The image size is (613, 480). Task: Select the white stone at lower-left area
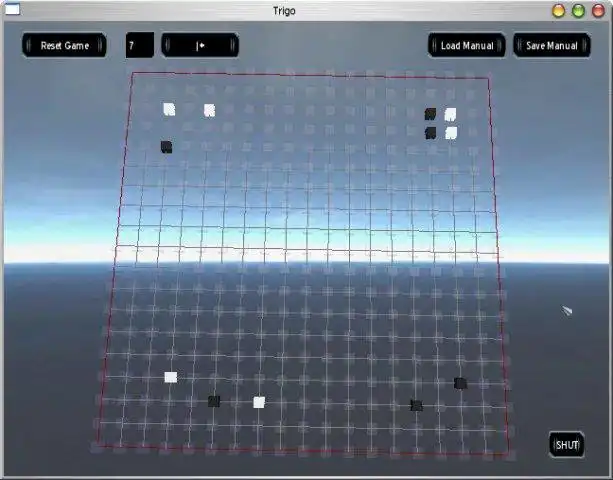click(171, 377)
